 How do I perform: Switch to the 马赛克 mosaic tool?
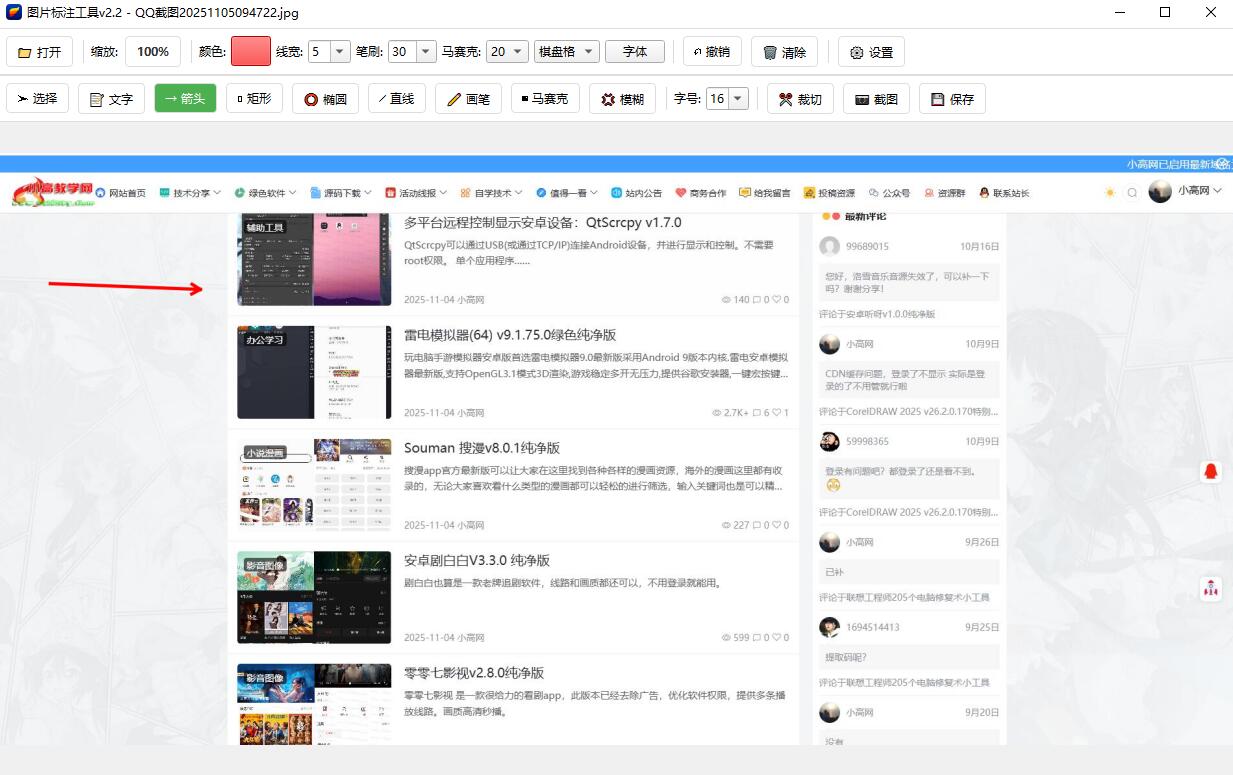tap(544, 98)
